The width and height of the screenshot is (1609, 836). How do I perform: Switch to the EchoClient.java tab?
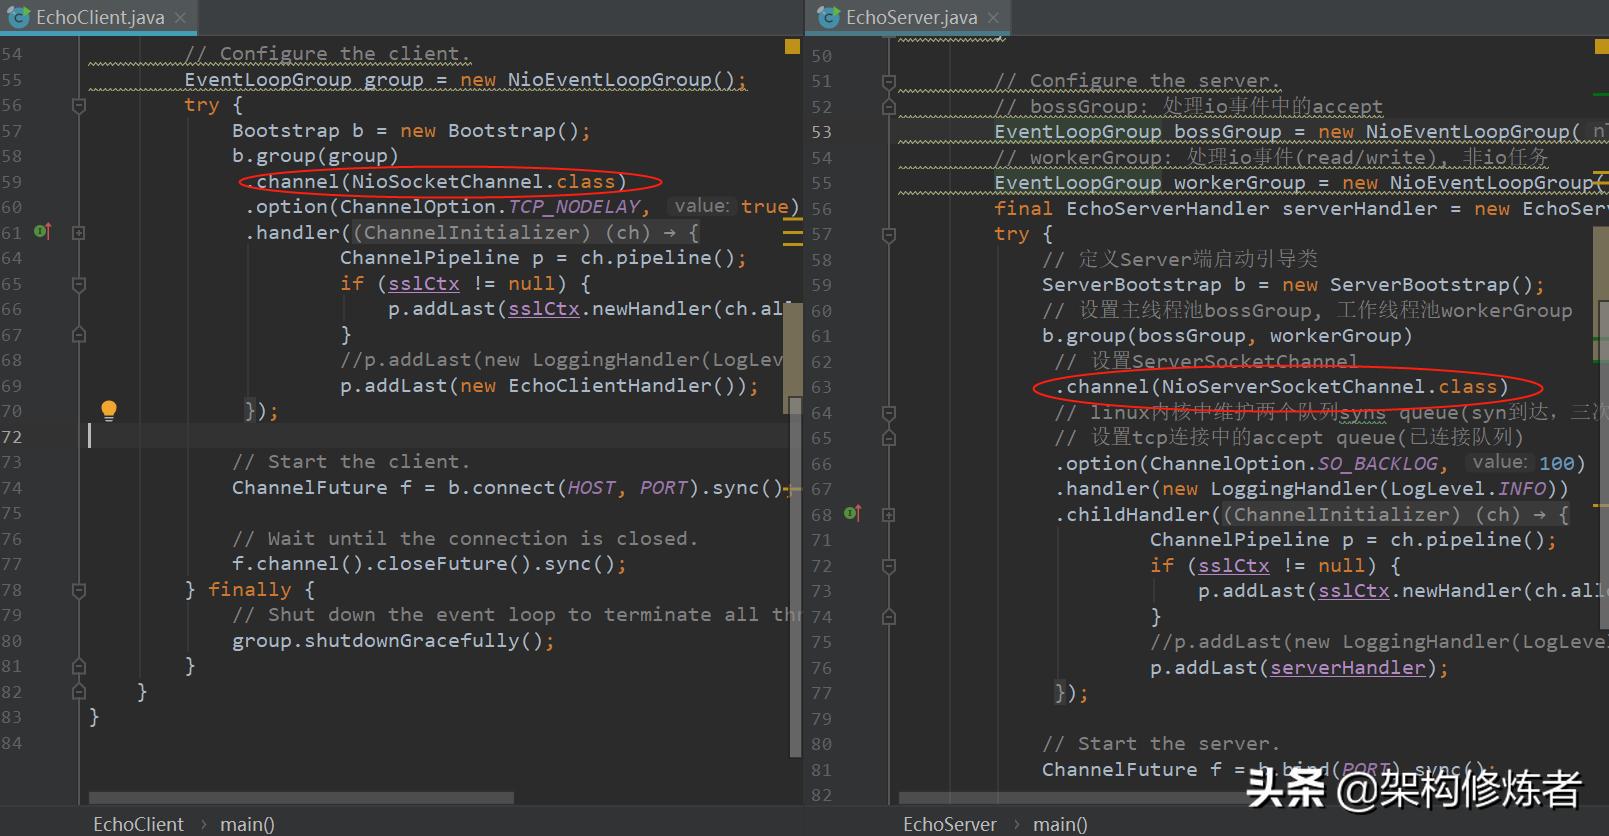(99, 18)
